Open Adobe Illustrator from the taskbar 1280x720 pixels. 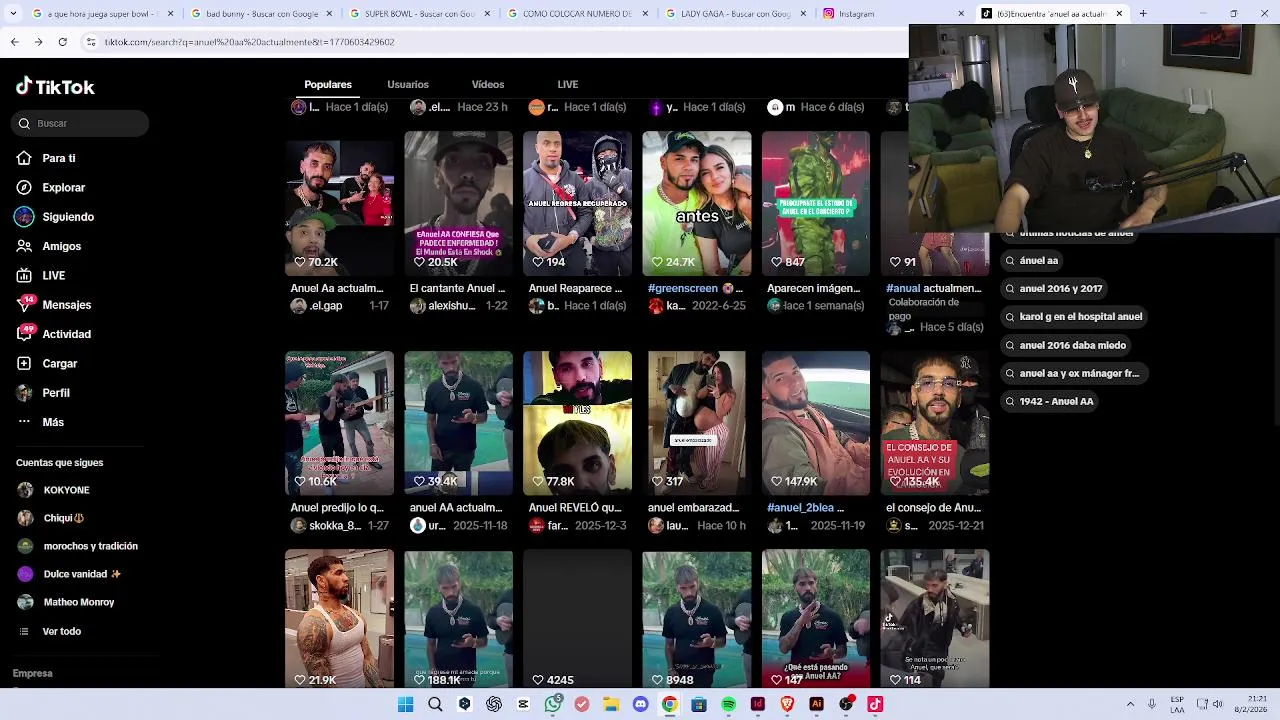817,704
